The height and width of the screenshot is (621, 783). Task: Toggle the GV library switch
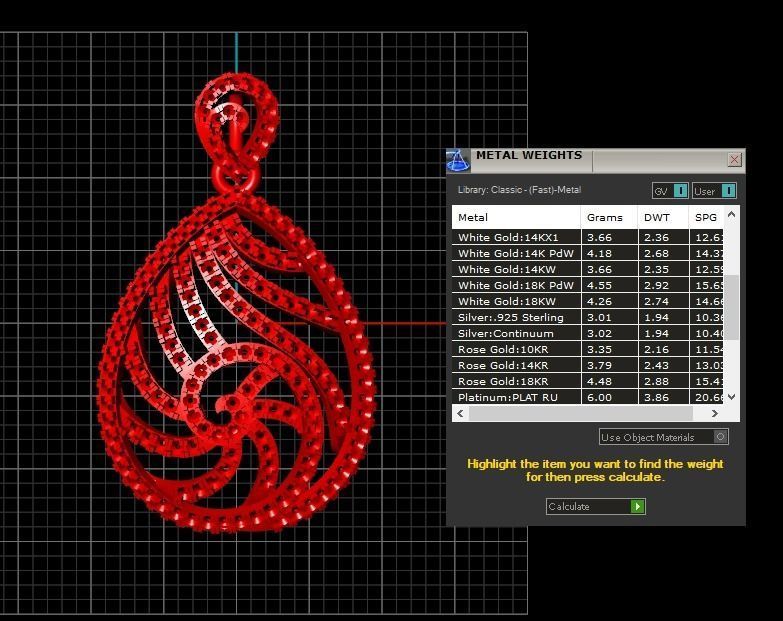[x=670, y=191]
